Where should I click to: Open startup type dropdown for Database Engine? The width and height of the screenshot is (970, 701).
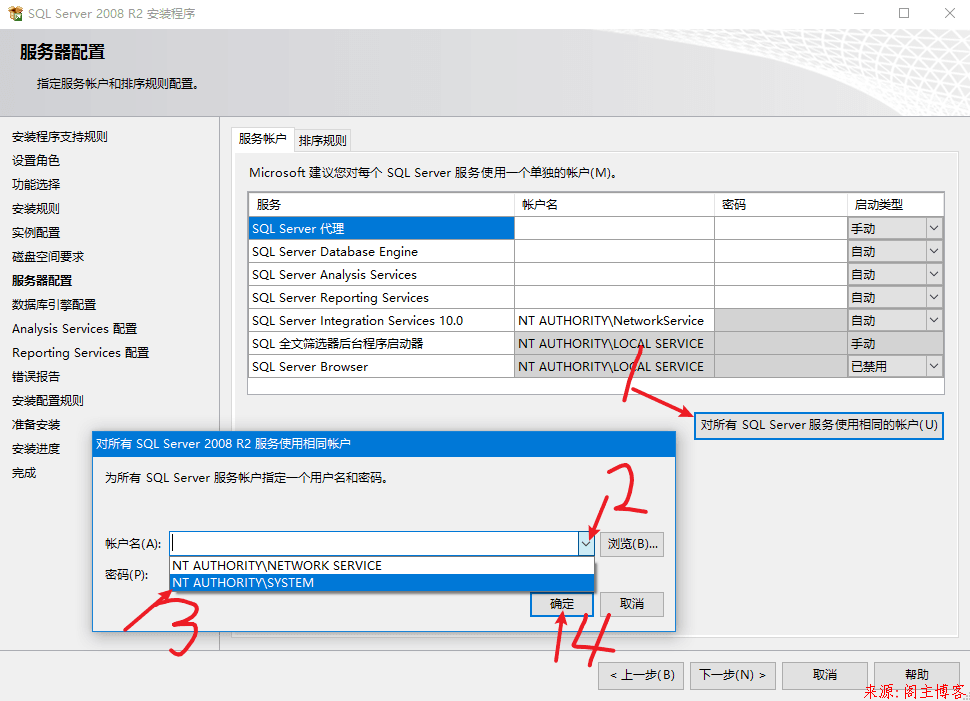934,251
